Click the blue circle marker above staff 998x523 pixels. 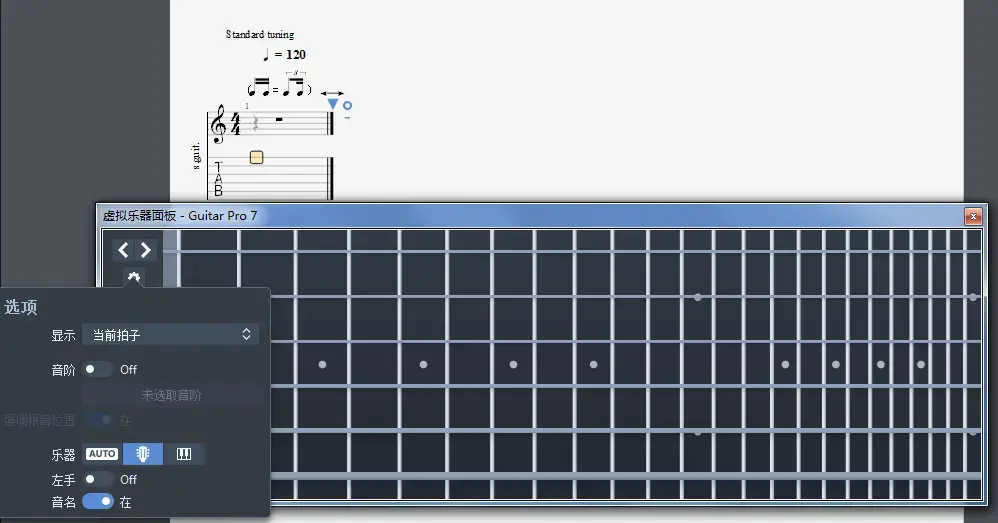pyautogui.click(x=348, y=106)
